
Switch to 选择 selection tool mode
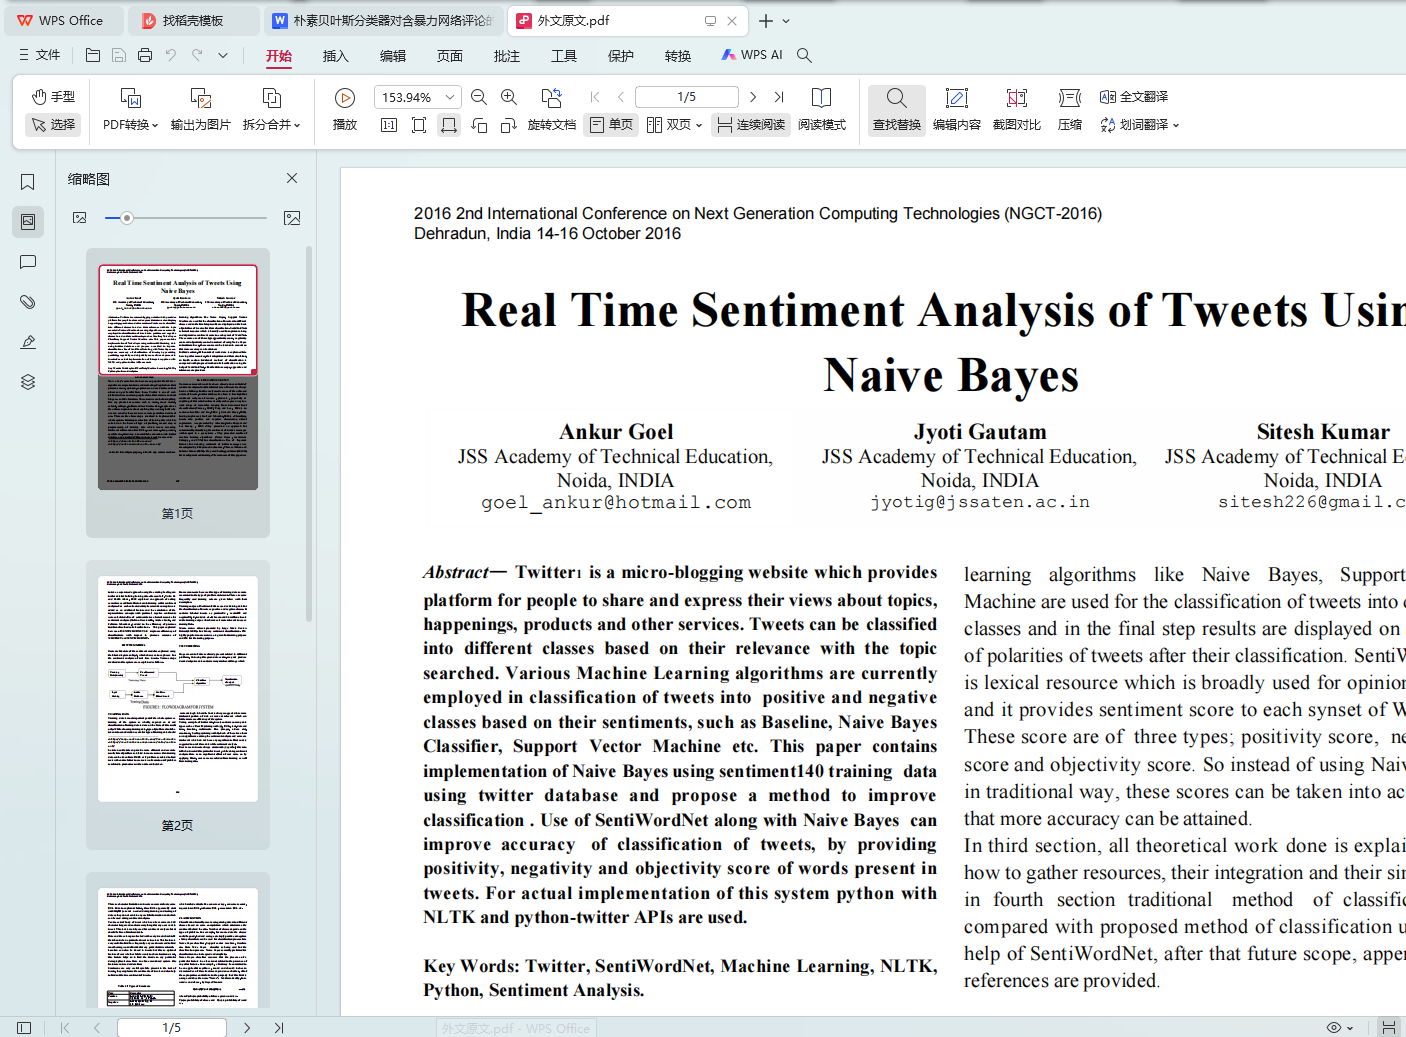tap(53, 125)
